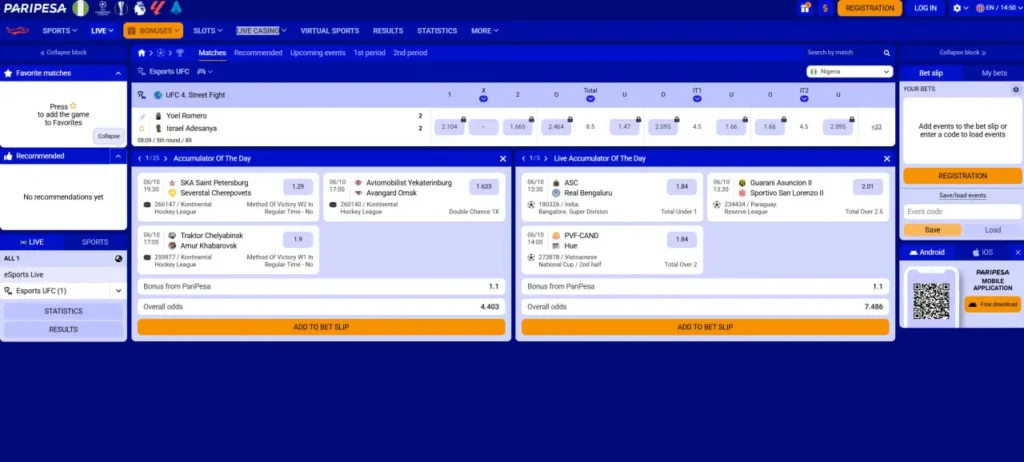
Task: Click the search magnifier icon
Action: coord(887,53)
